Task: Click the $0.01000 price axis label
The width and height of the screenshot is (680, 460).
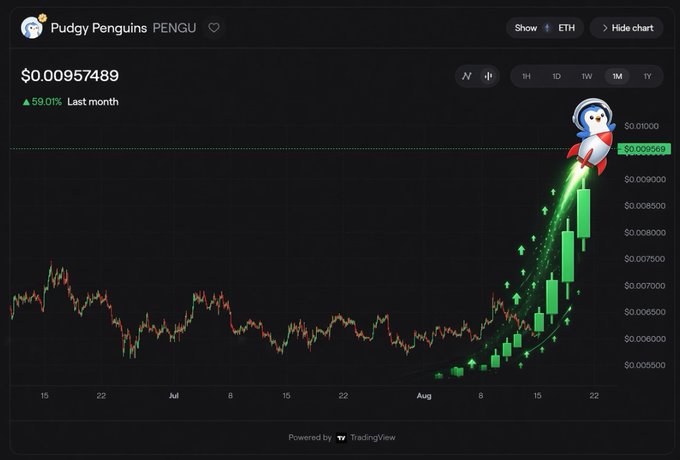Action: click(x=641, y=126)
